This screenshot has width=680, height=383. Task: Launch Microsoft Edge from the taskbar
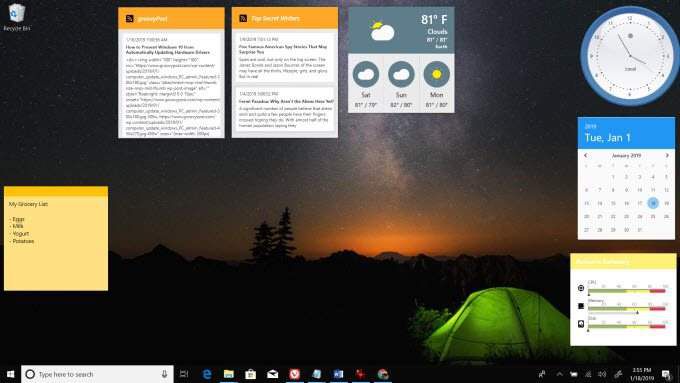(207, 374)
